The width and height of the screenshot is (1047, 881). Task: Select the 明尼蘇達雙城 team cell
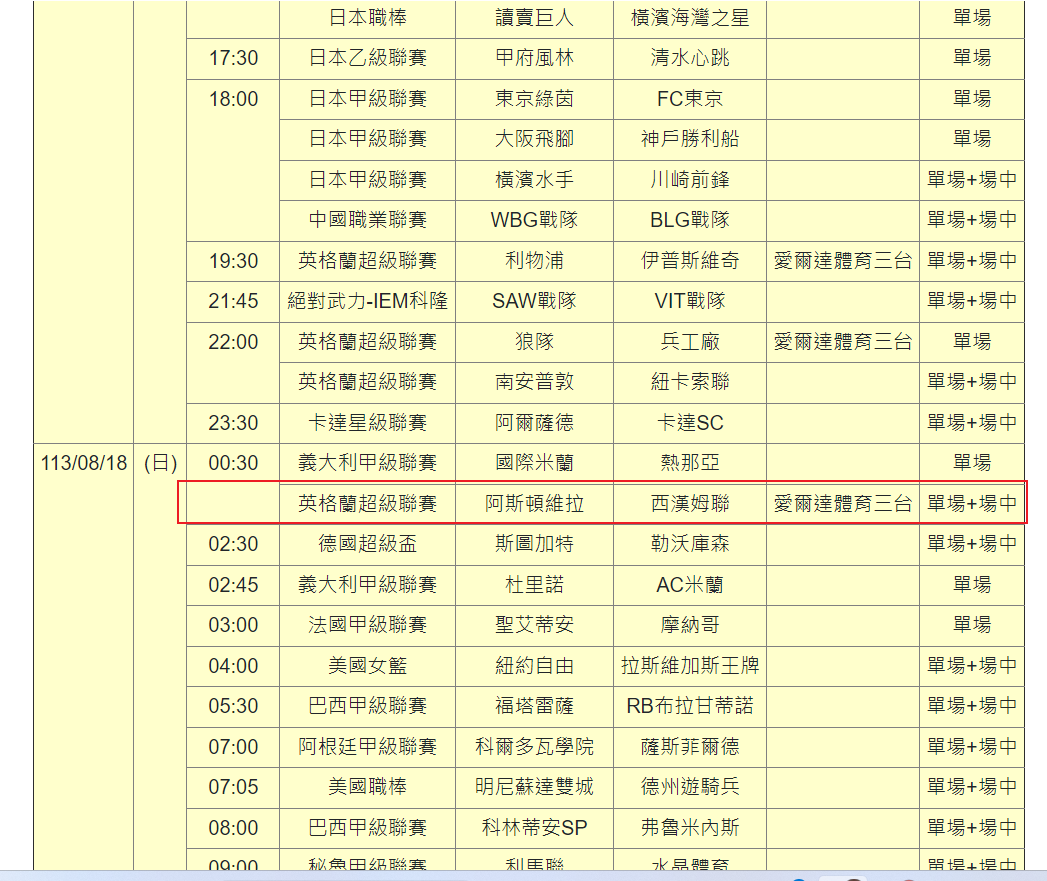pos(534,787)
